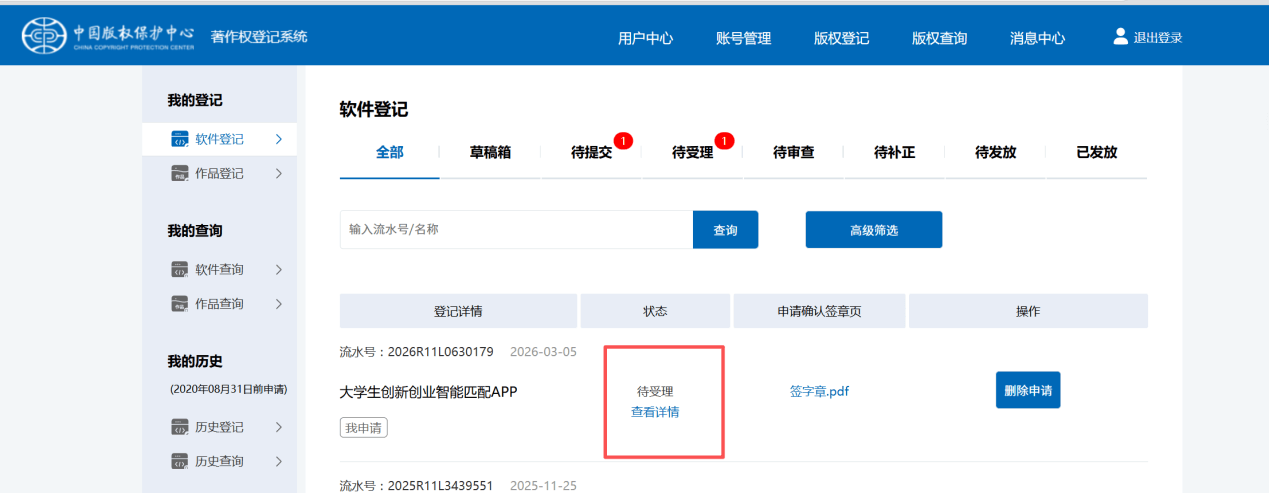1269x493 pixels.
Task: Expand the 历史登记 chevron arrow
Action: click(279, 427)
